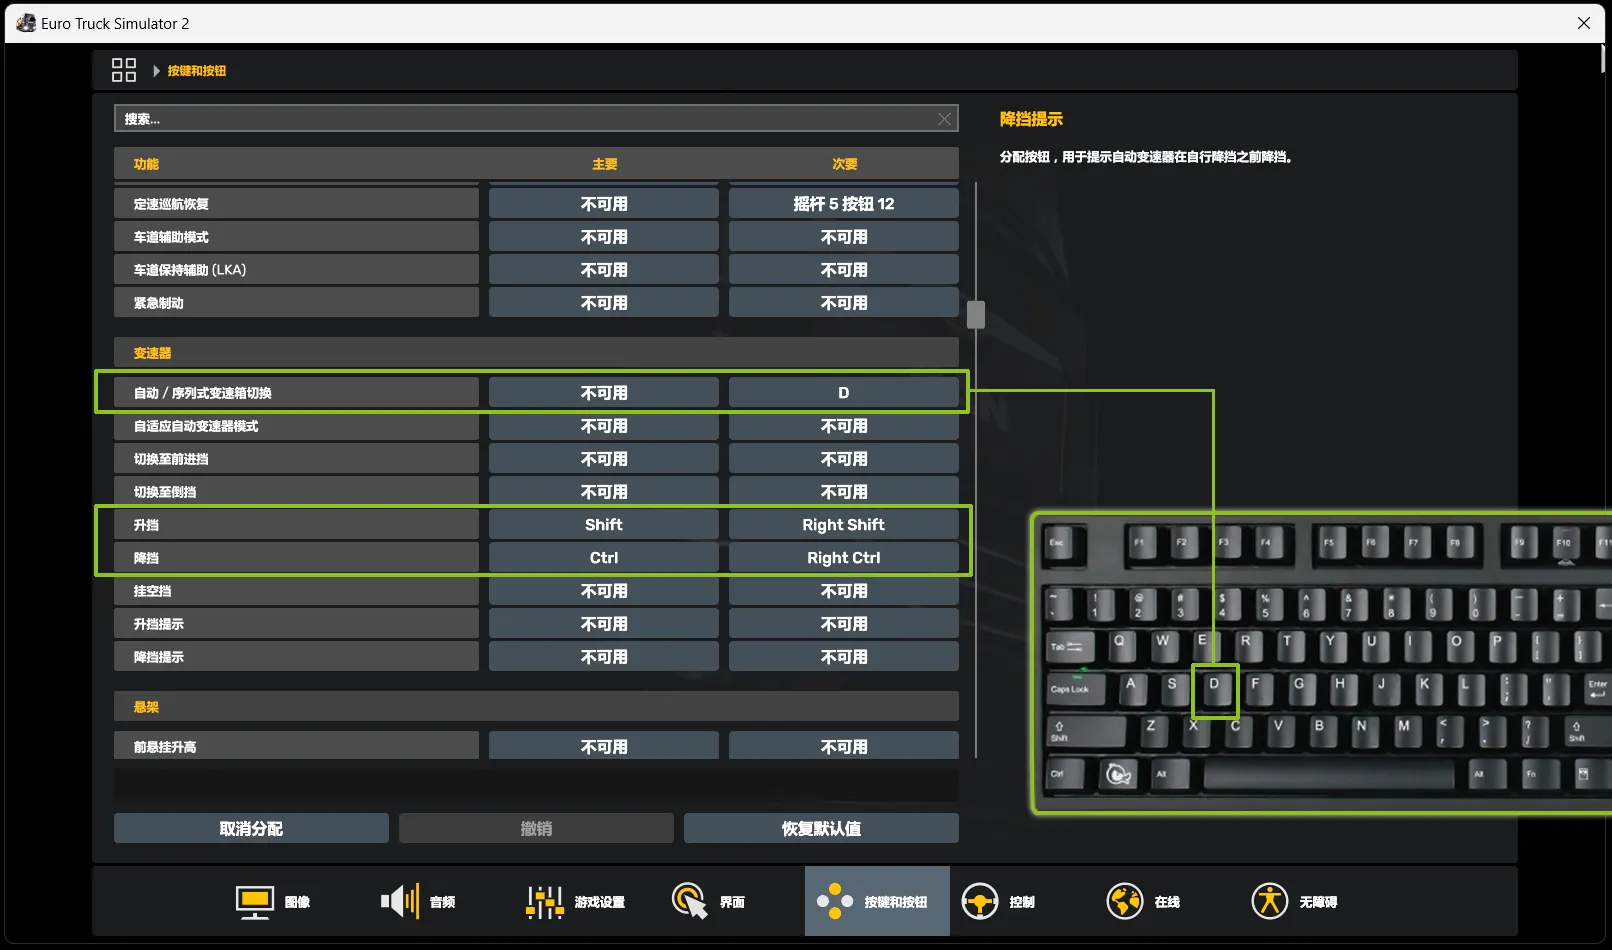This screenshot has width=1612, height=950.
Task: Open the 游戏设置 gameplay sliders icon
Action: [545, 902]
